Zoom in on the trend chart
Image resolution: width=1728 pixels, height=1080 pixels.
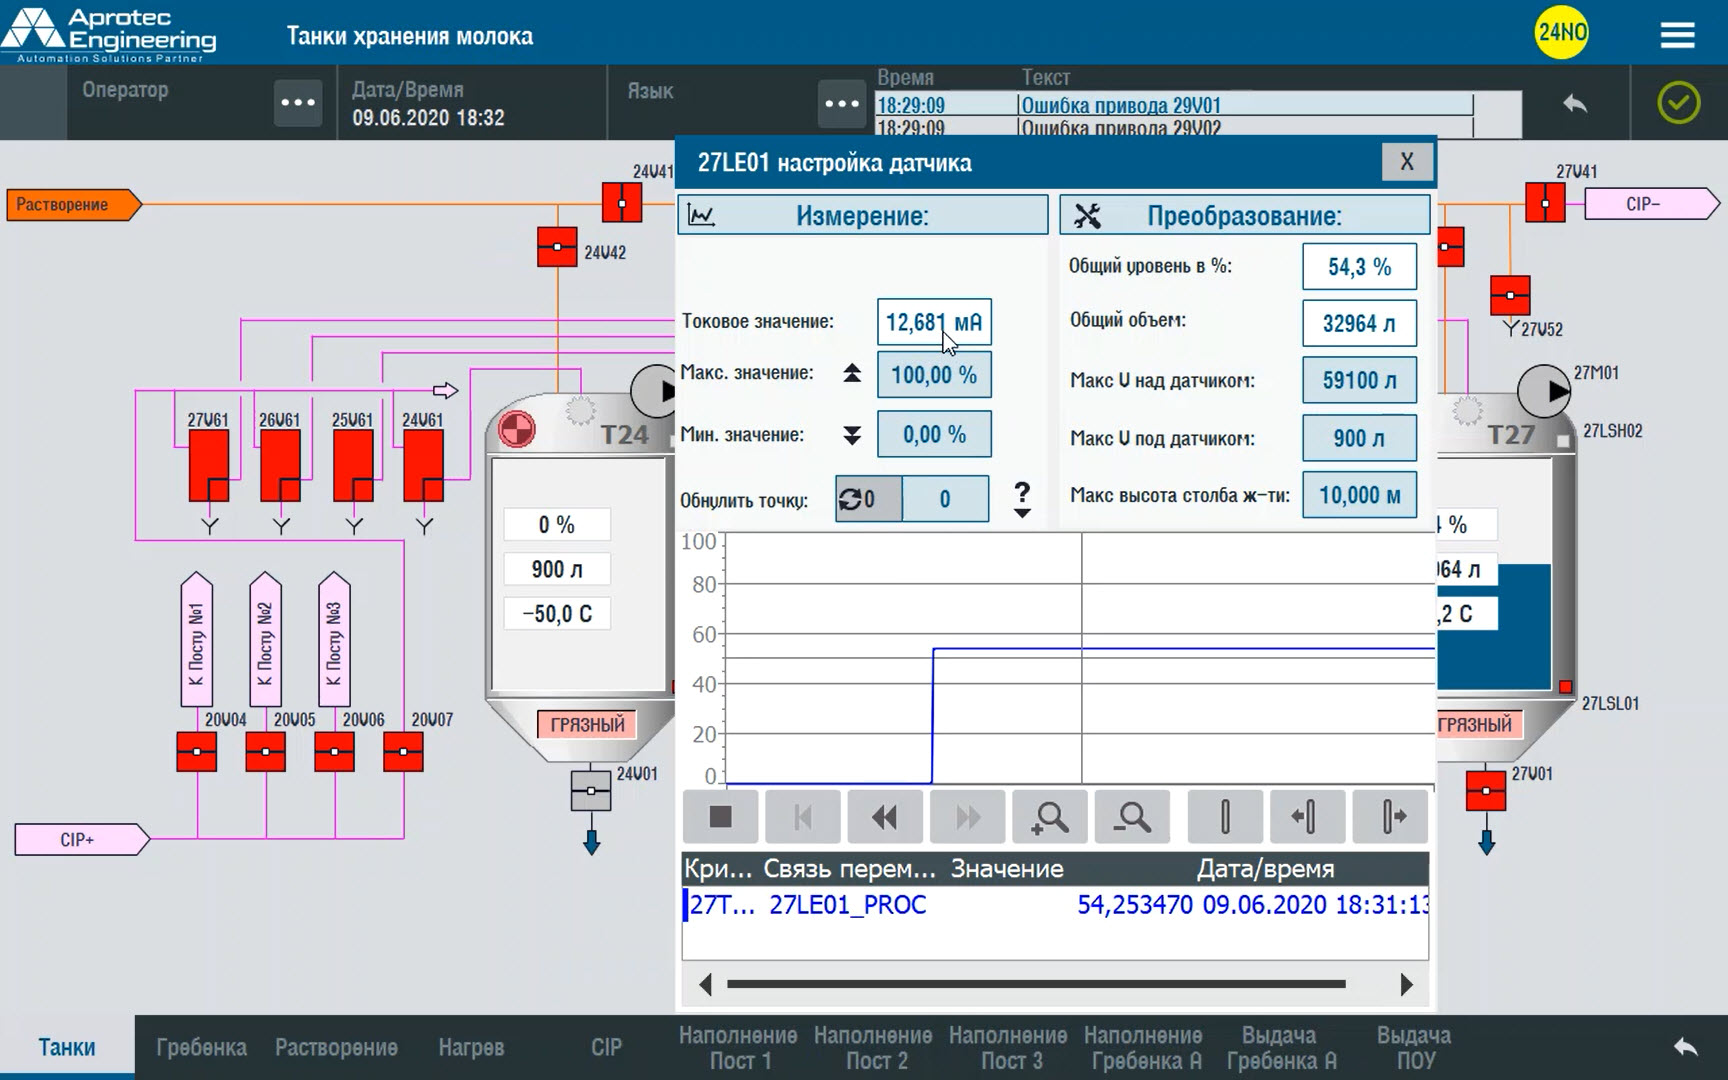pyautogui.click(x=1049, y=817)
